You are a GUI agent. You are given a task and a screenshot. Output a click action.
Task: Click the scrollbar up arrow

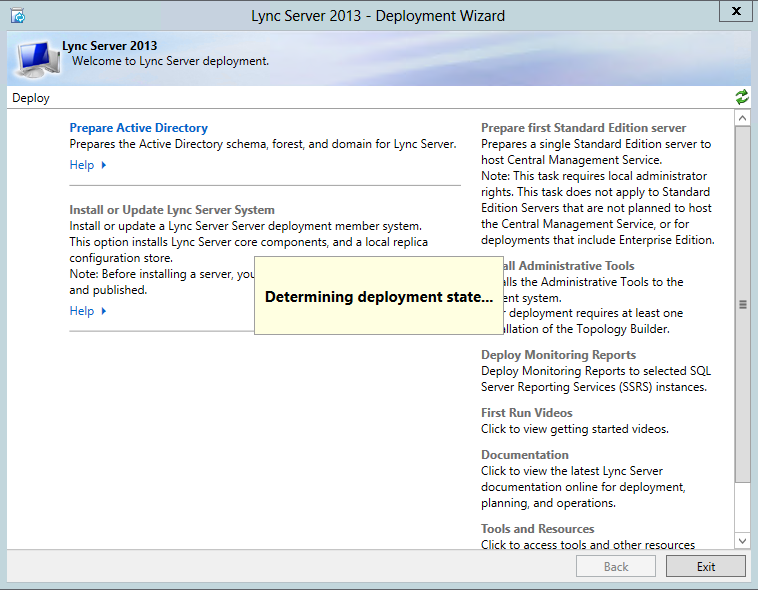click(x=742, y=118)
